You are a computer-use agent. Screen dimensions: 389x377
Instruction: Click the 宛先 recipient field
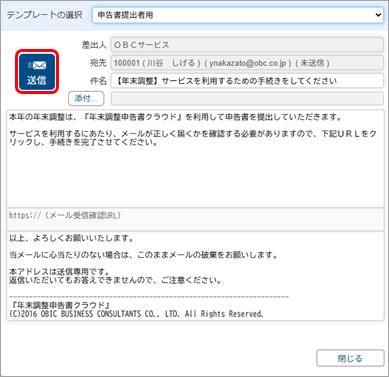tap(247, 63)
